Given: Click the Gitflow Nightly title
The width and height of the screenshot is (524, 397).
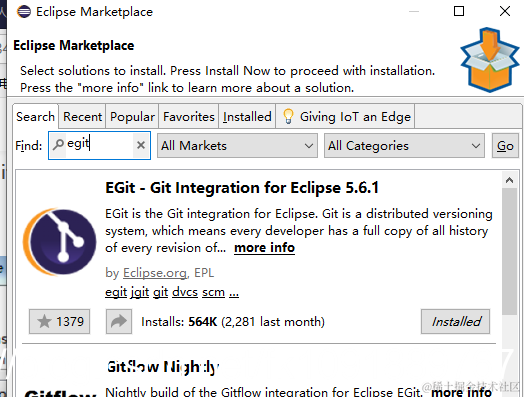Looking at the screenshot, I should point(163,367).
